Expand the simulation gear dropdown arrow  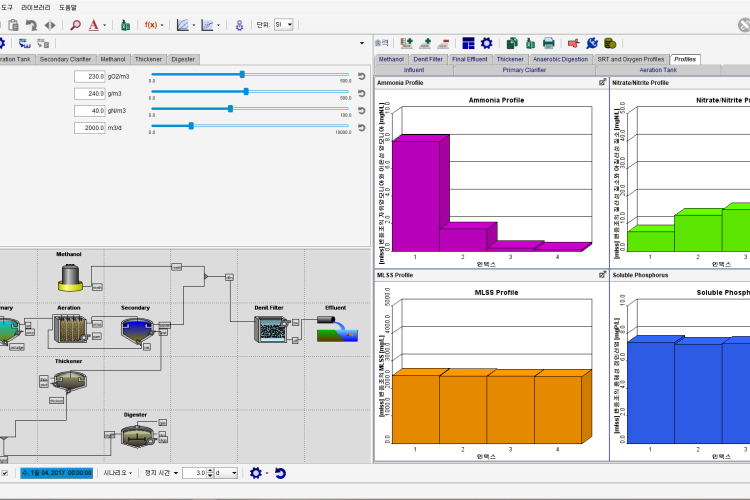tap(267, 473)
